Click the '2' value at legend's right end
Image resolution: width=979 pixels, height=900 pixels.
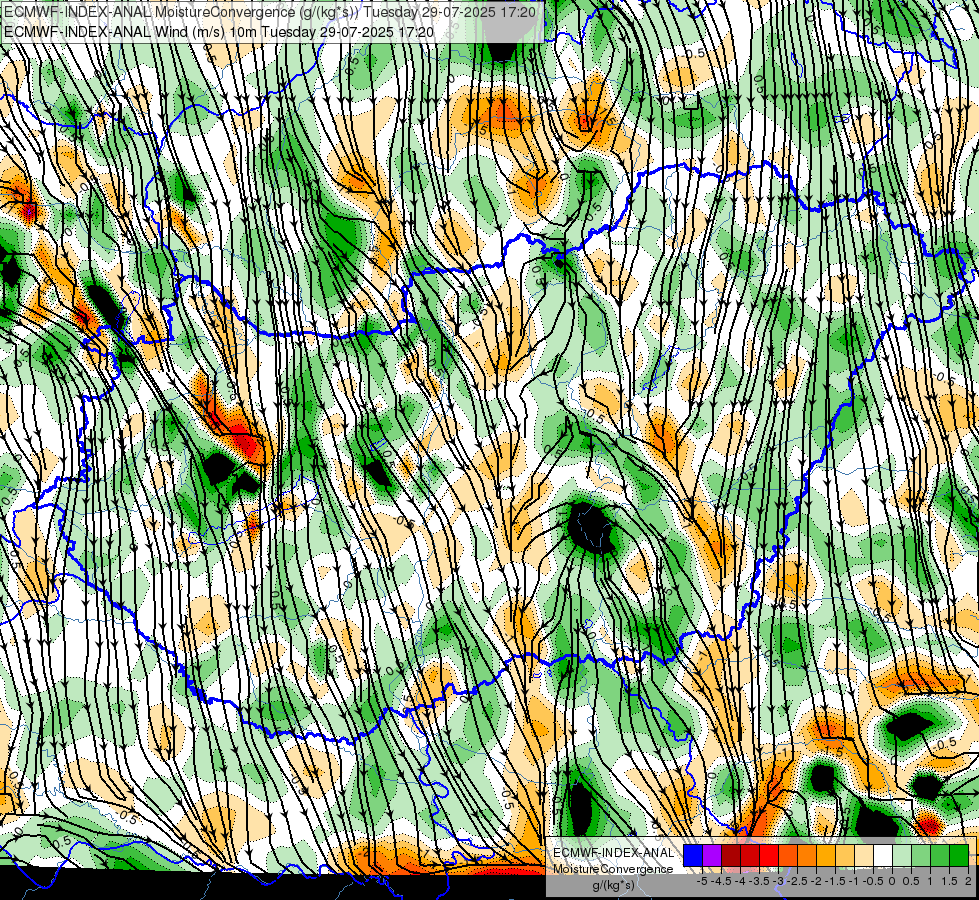(x=968, y=881)
